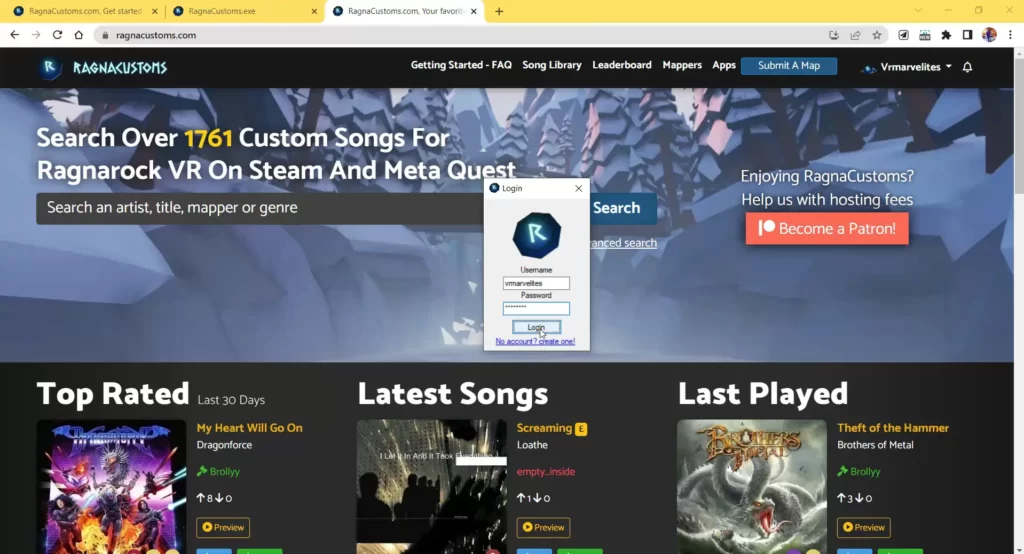Open the tab search chevron in title bar
Screen dimensions: 1024x554
(918, 10)
